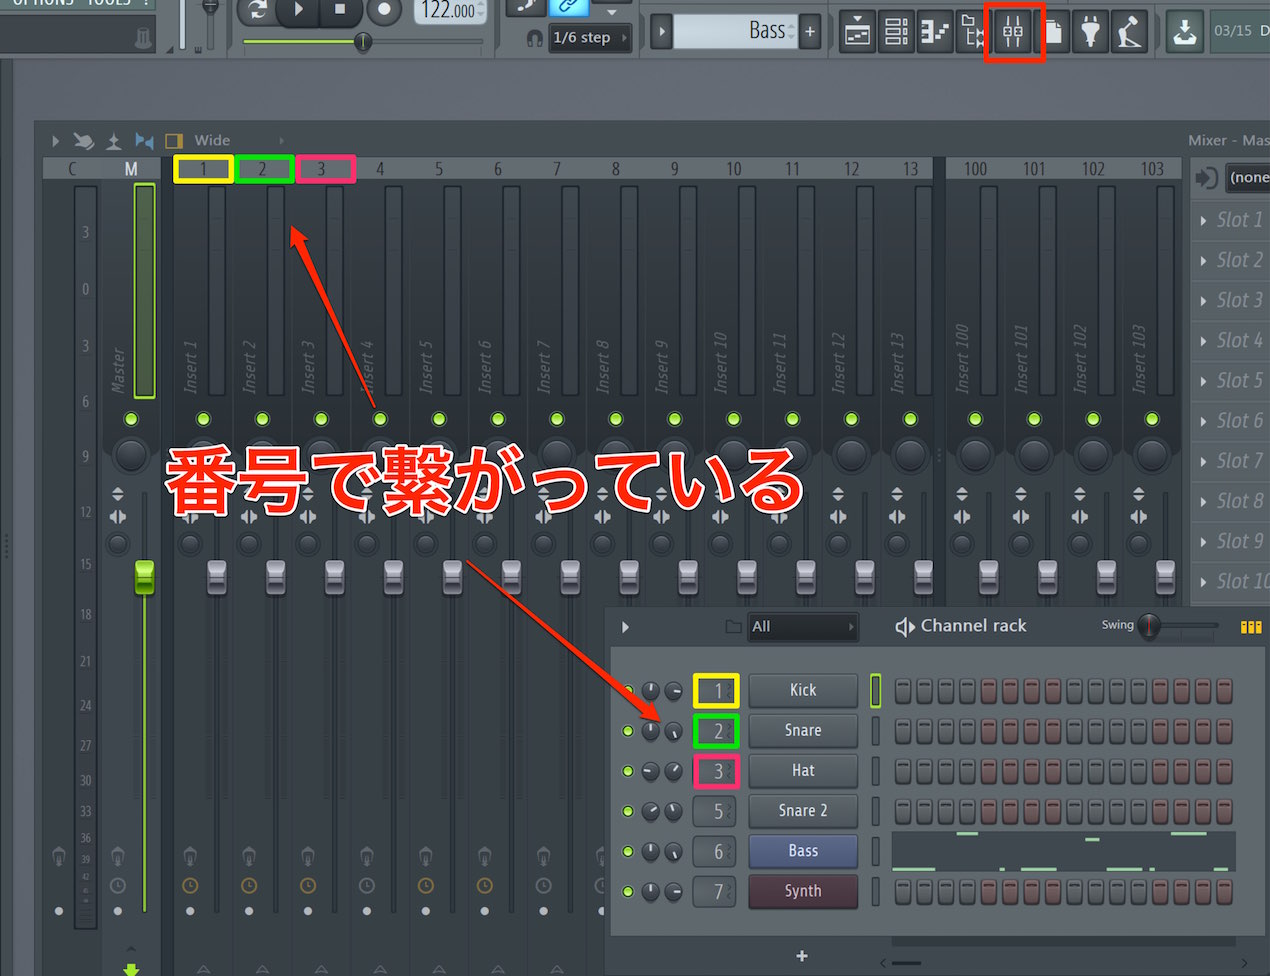This screenshot has height=976, width=1270.
Task: Toggle pattern/song mode button
Action: (257, 10)
